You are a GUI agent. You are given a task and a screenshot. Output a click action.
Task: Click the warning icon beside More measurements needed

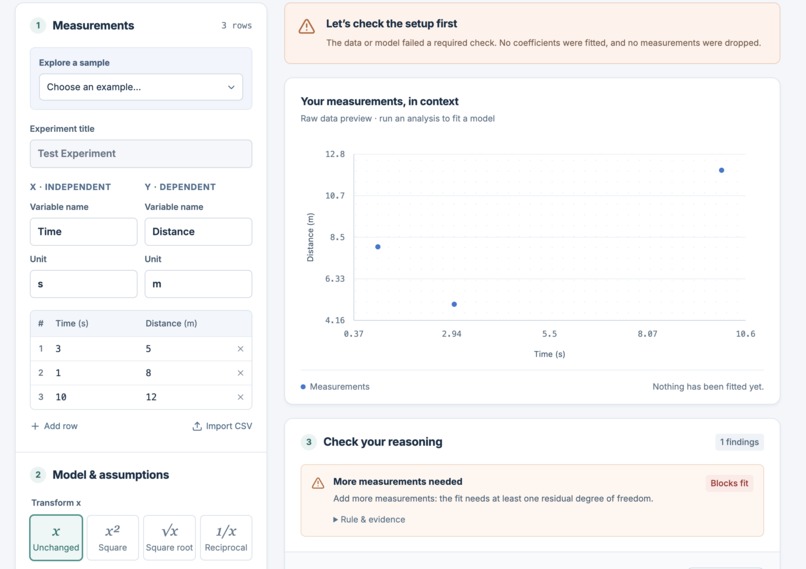[318, 483]
